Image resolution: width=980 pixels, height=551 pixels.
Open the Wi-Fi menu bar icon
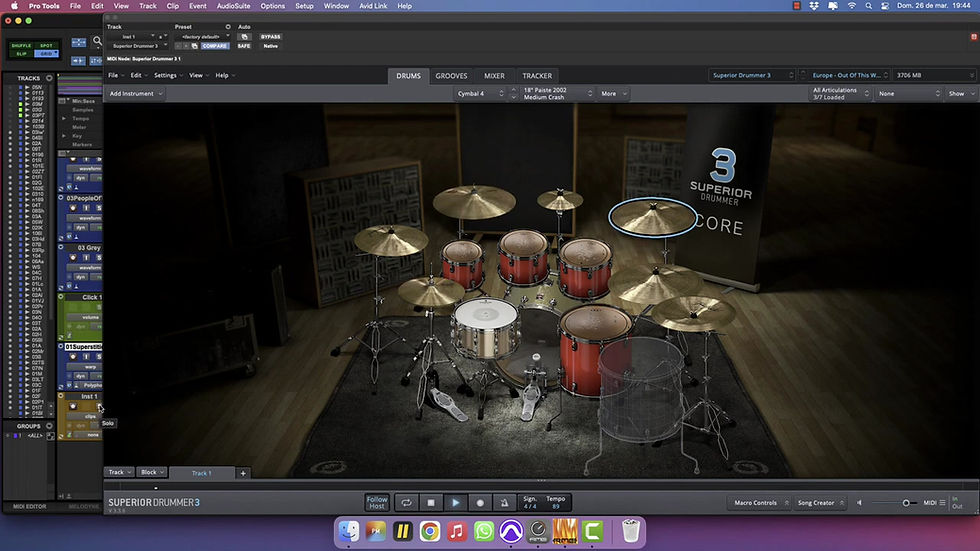[x=851, y=6]
